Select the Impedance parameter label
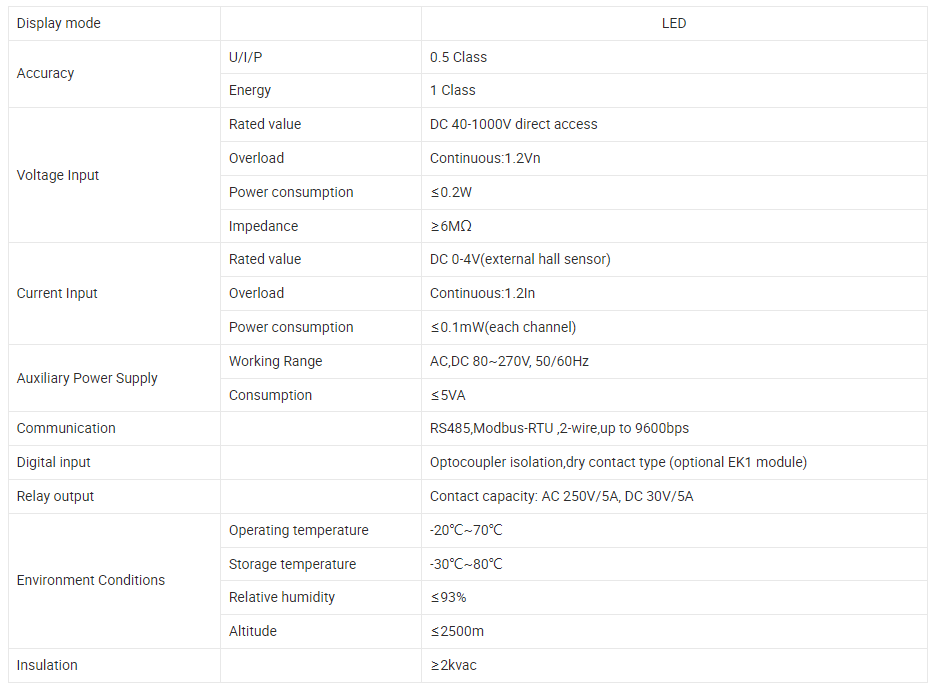This screenshot has height=693, width=934. coord(263,226)
